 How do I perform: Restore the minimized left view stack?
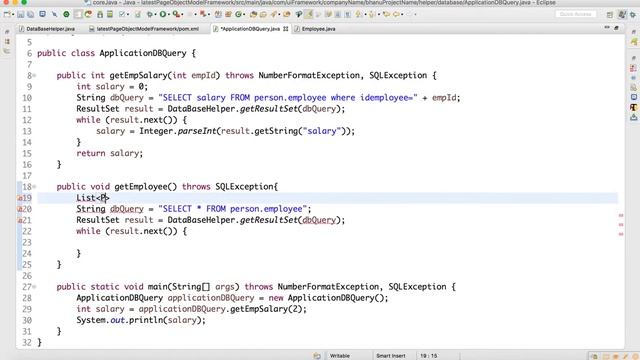tap(7, 32)
